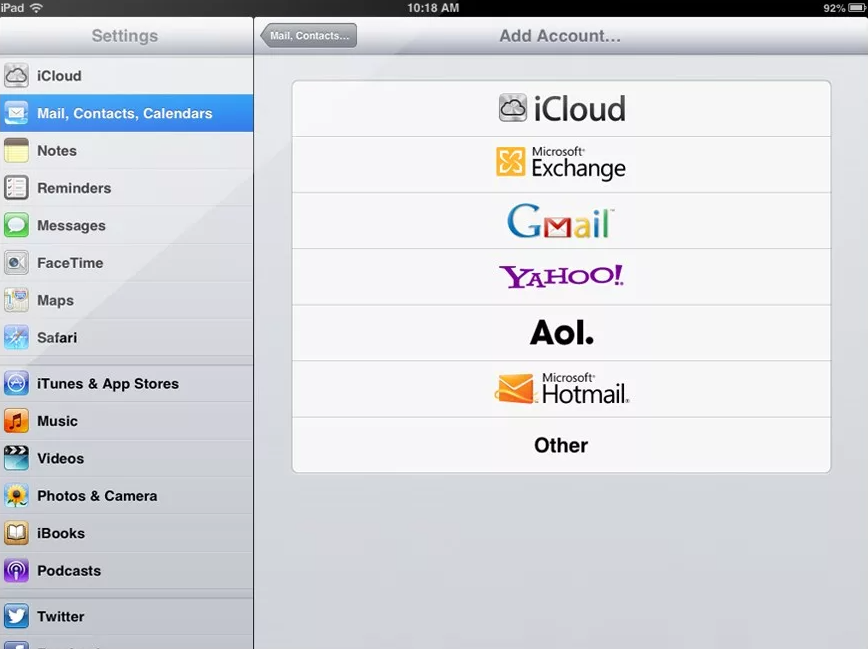The width and height of the screenshot is (868, 649).
Task: Choose the iCloud cloud icon in Add Account
Action: tap(513, 107)
